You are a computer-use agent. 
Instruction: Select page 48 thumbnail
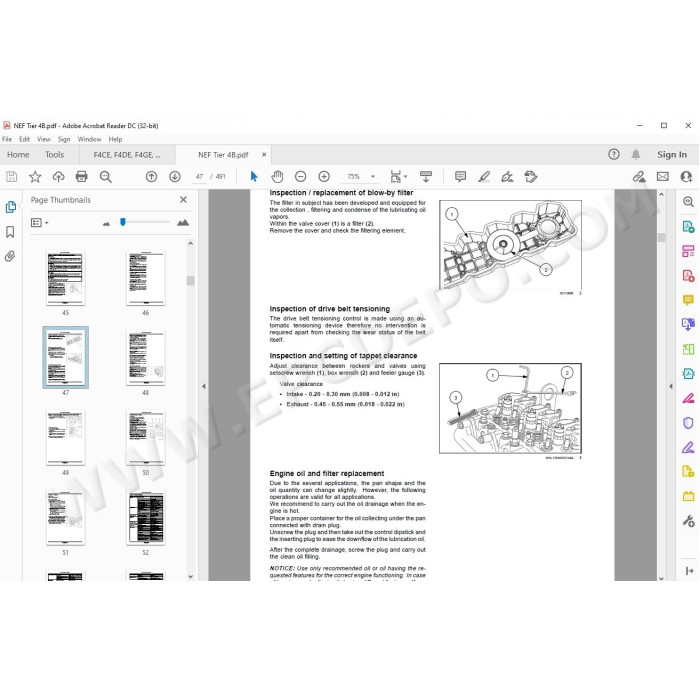[146, 358]
